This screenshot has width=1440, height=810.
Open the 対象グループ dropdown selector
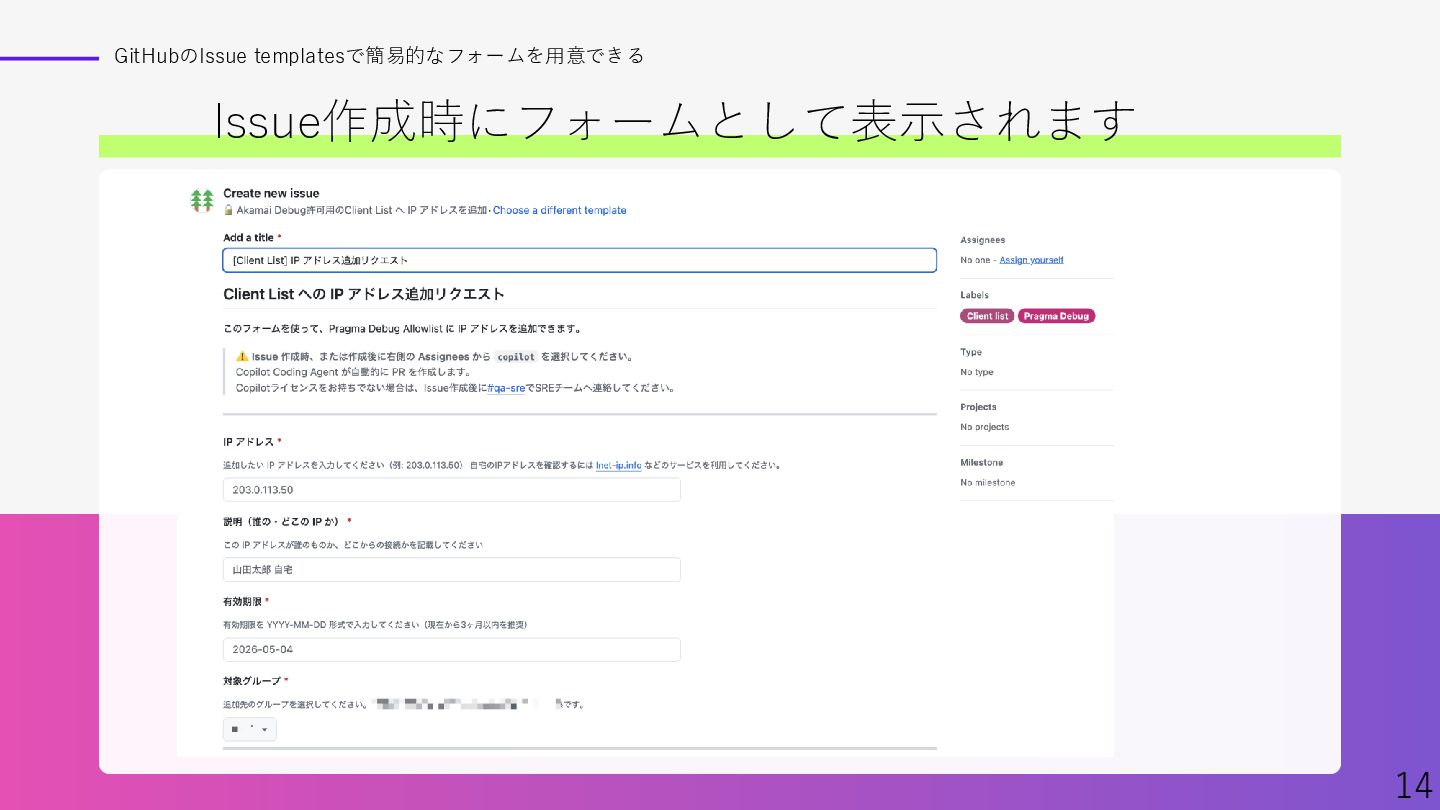[250, 729]
